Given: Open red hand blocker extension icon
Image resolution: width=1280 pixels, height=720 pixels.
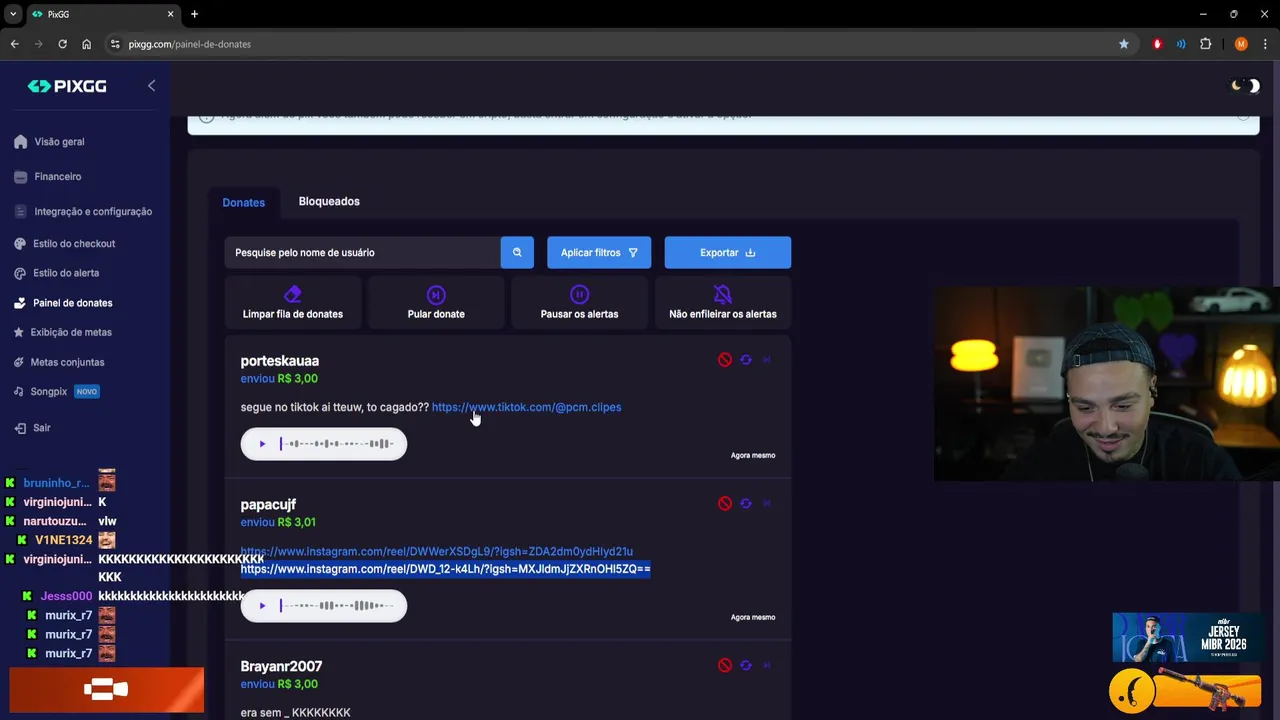Looking at the screenshot, I should [1157, 44].
